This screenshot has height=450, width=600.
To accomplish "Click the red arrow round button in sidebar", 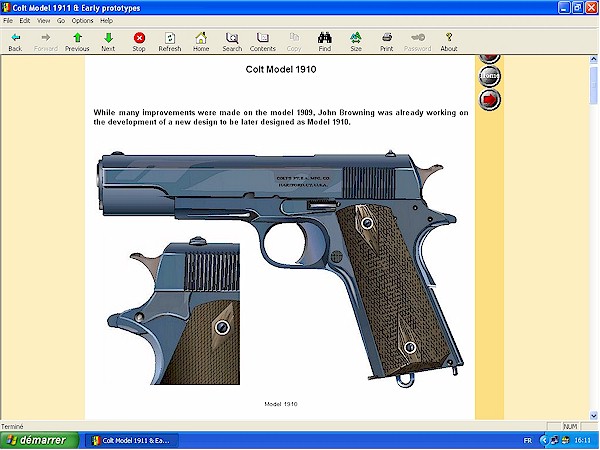I will coord(489,99).
